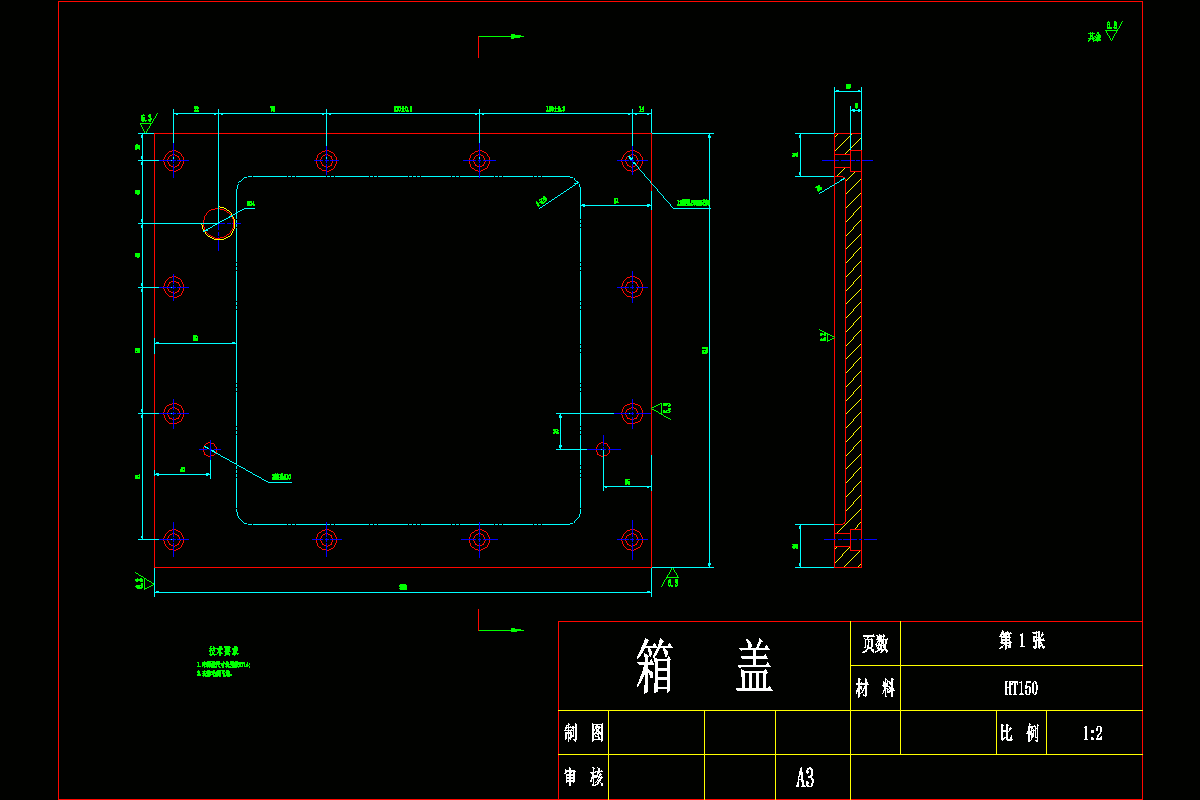Click the 审核 label cell

(584, 777)
